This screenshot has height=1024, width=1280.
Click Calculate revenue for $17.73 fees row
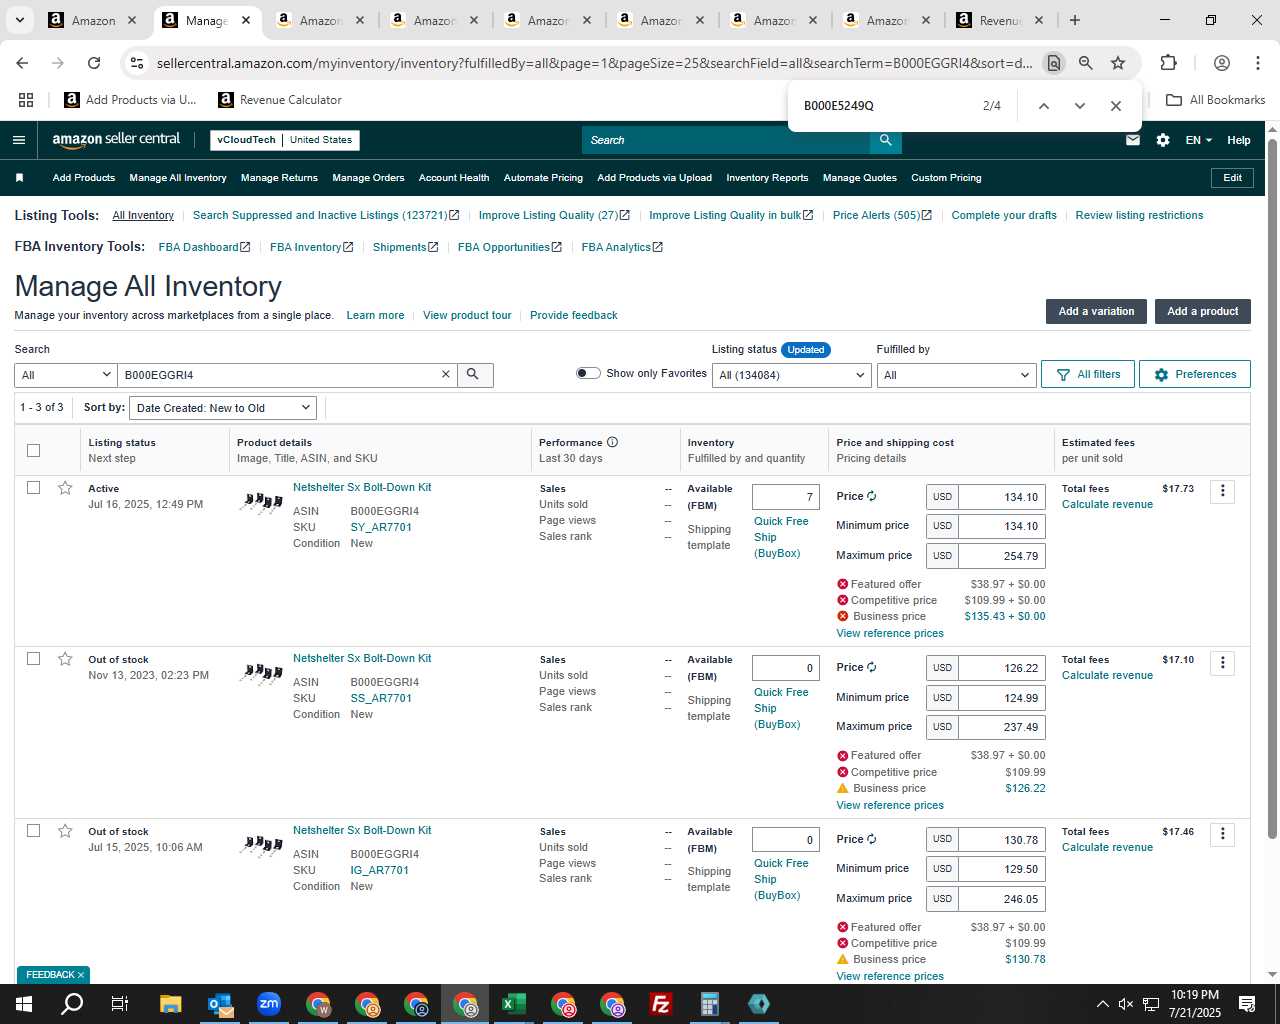click(x=1107, y=504)
